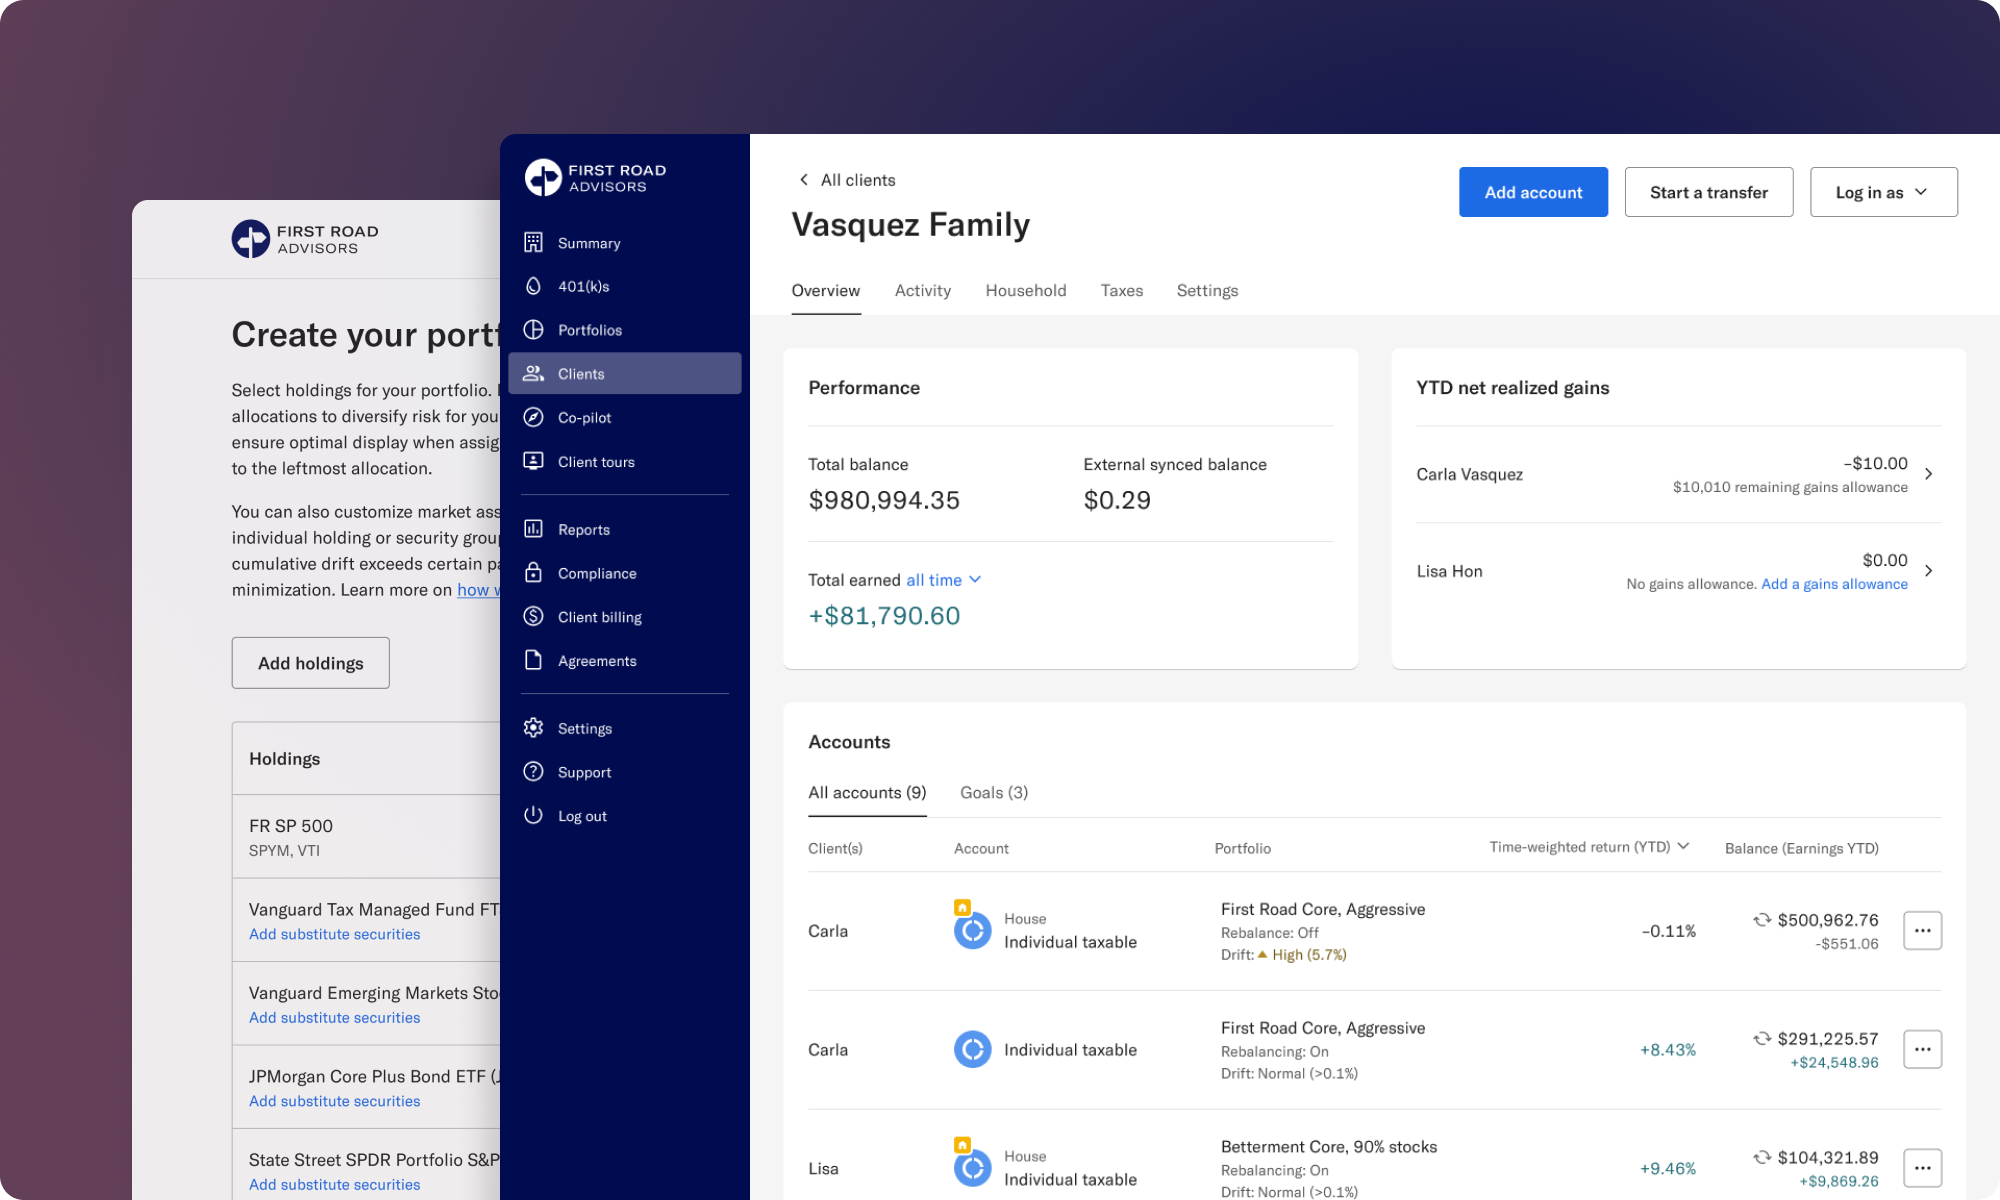The width and height of the screenshot is (2000, 1200).
Task: Click 'Add substitute securities' under Vanguard Tax Managed Fund
Action: [334, 933]
